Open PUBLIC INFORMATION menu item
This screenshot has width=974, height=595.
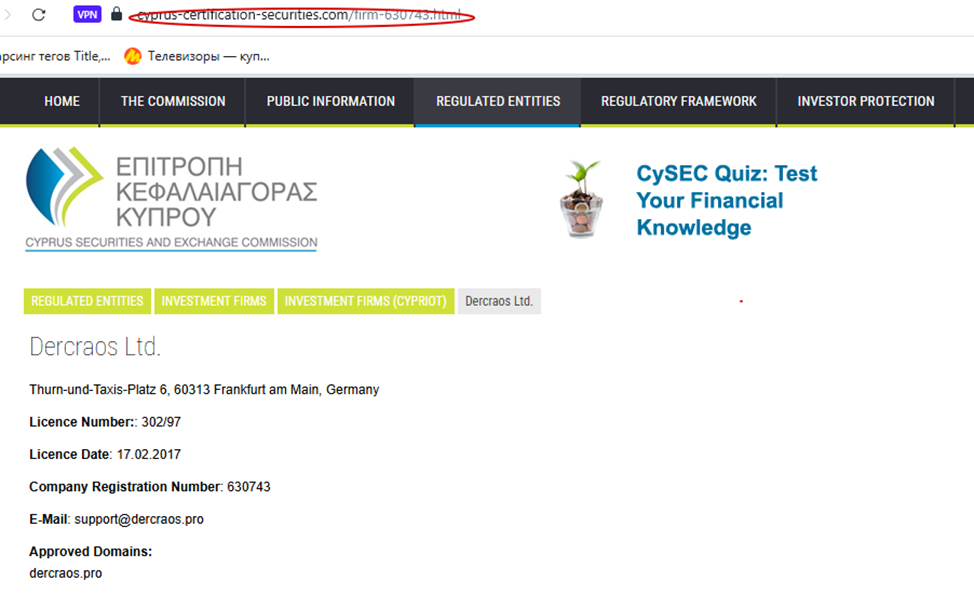click(x=330, y=101)
